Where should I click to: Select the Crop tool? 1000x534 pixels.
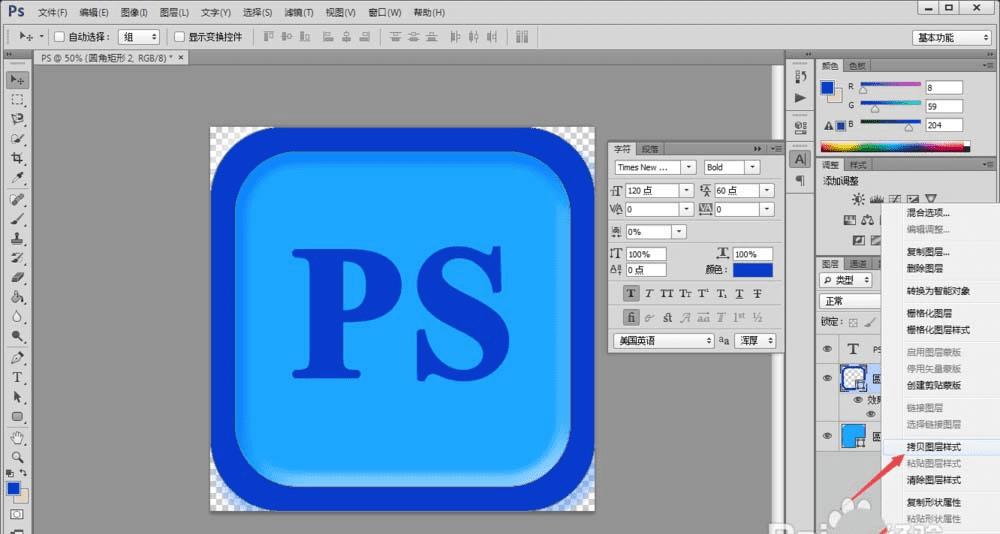tap(17, 158)
